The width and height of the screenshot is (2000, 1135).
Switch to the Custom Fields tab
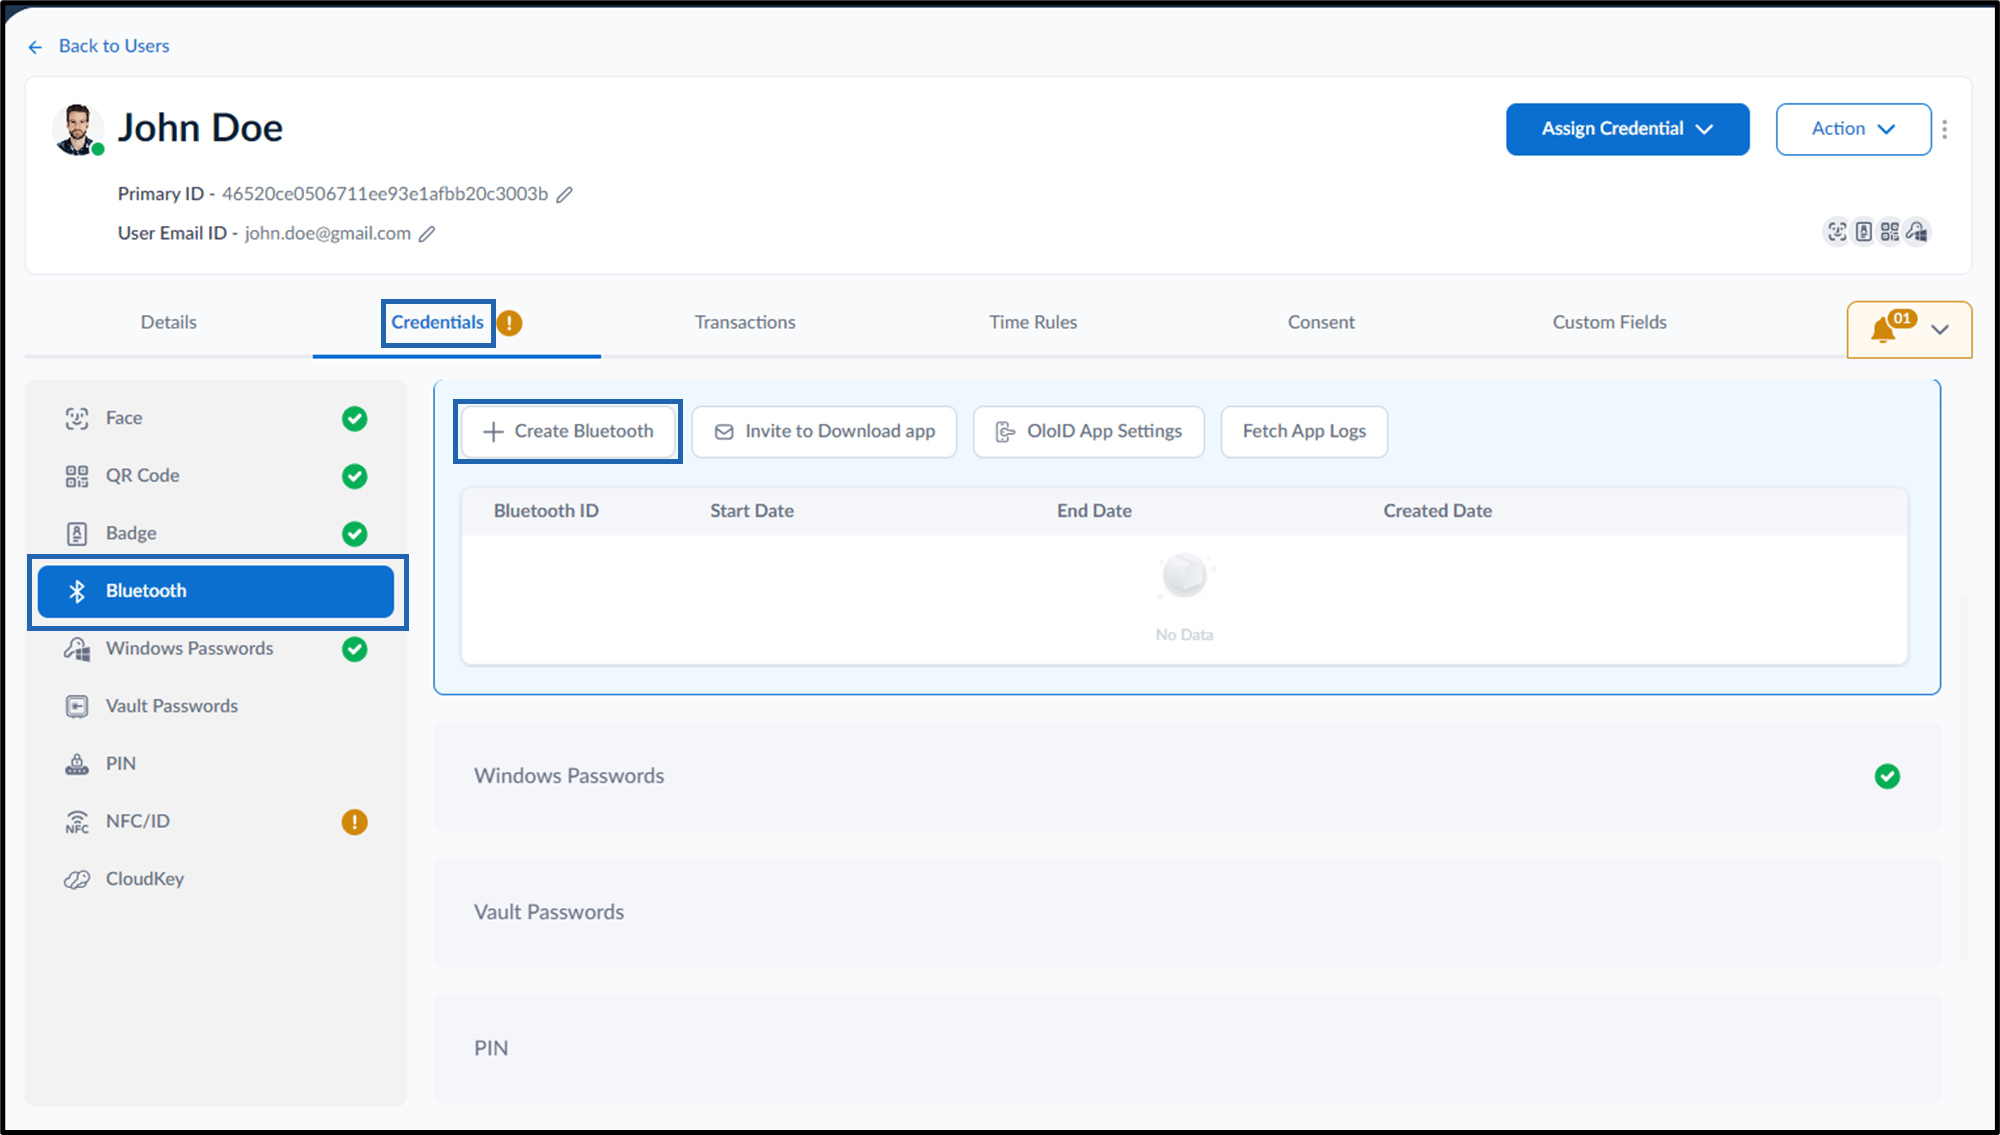[1610, 322]
